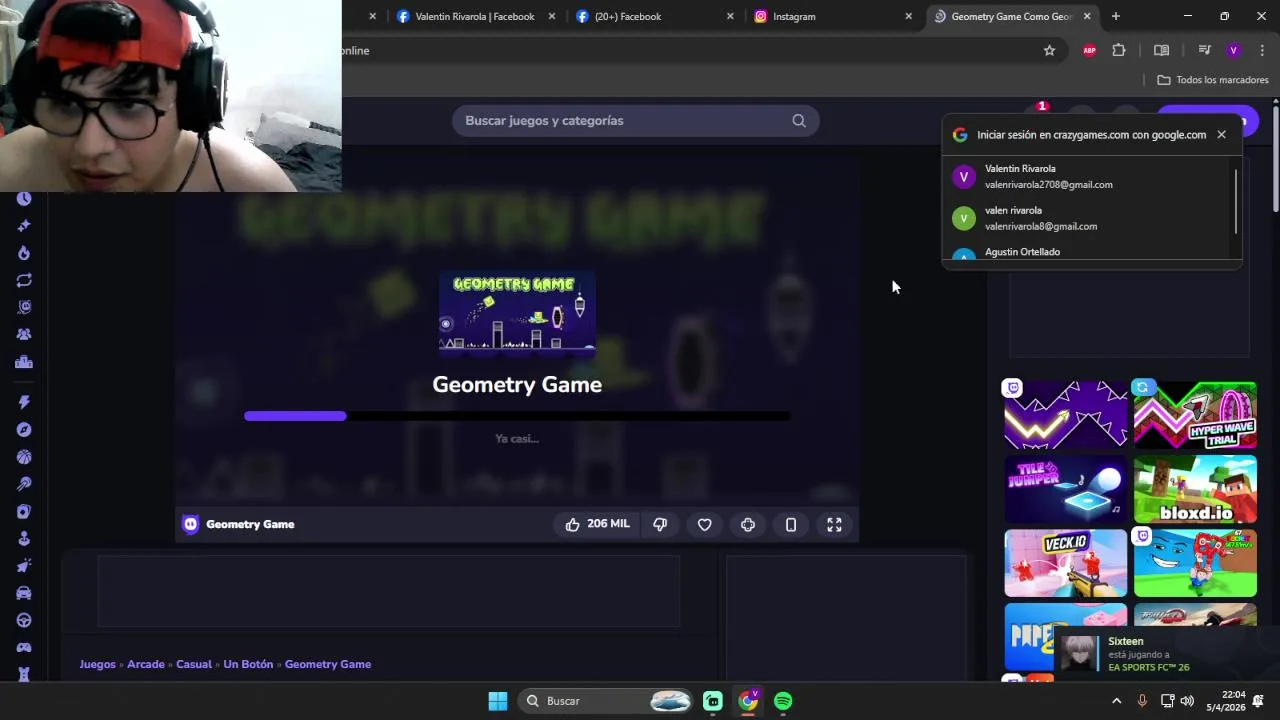Close the Google sign-in popup
1280x720 pixels.
tap(1221, 135)
